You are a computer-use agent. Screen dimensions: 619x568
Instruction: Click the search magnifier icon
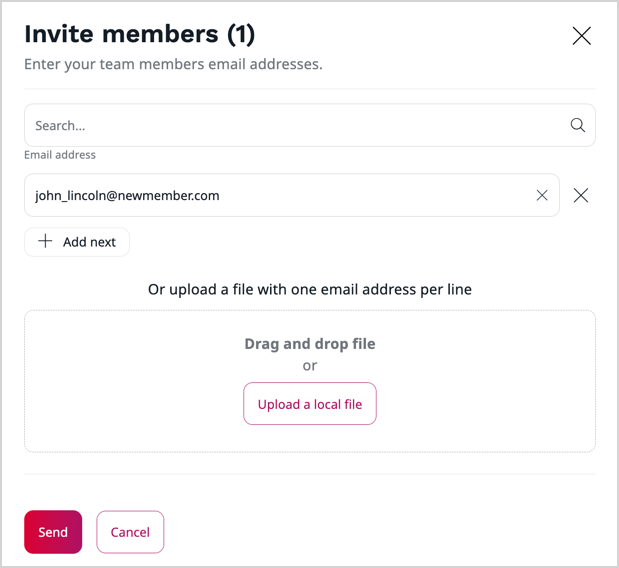(x=577, y=126)
